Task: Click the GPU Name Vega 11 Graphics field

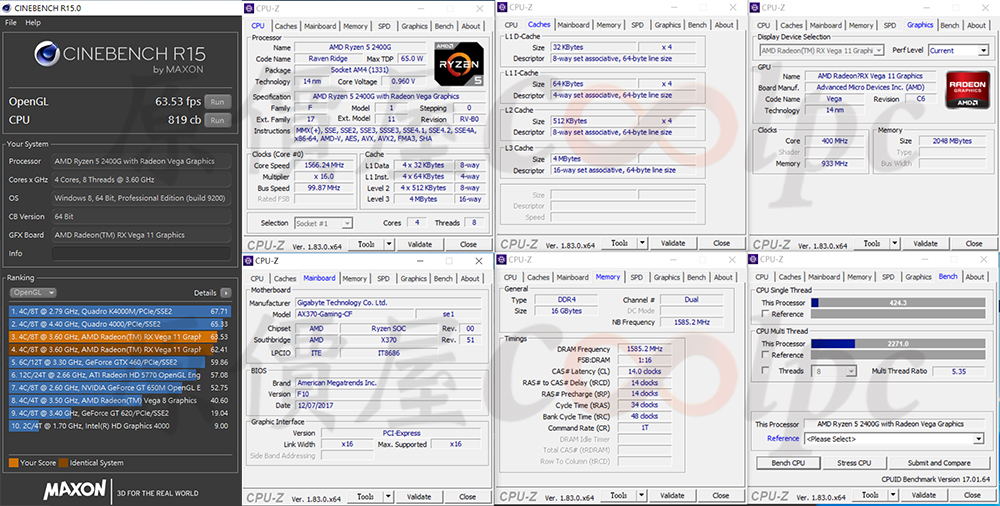Action: coord(871,76)
